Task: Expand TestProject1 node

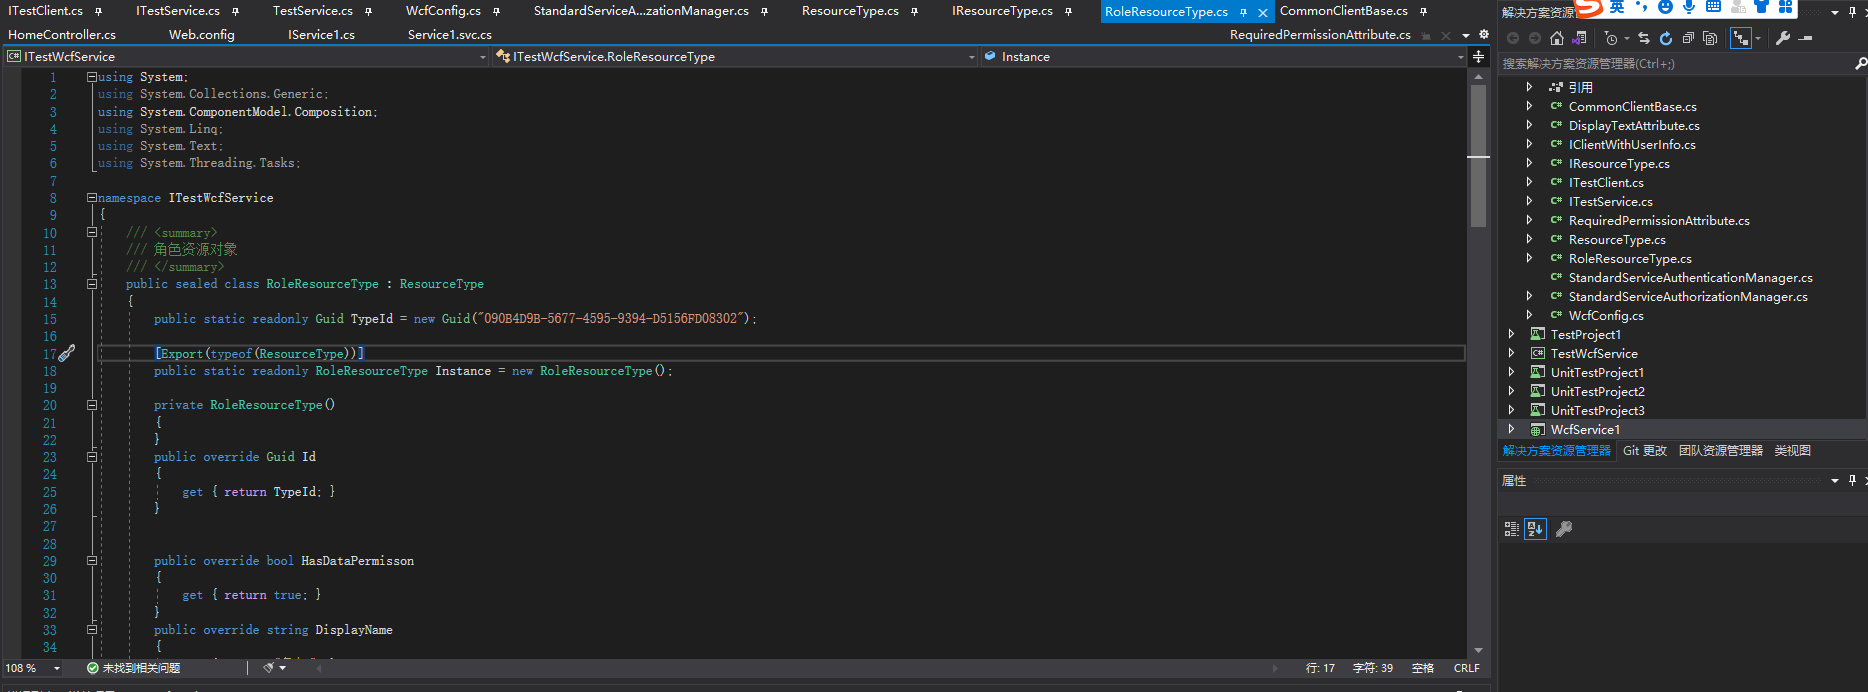Action: [1511, 334]
